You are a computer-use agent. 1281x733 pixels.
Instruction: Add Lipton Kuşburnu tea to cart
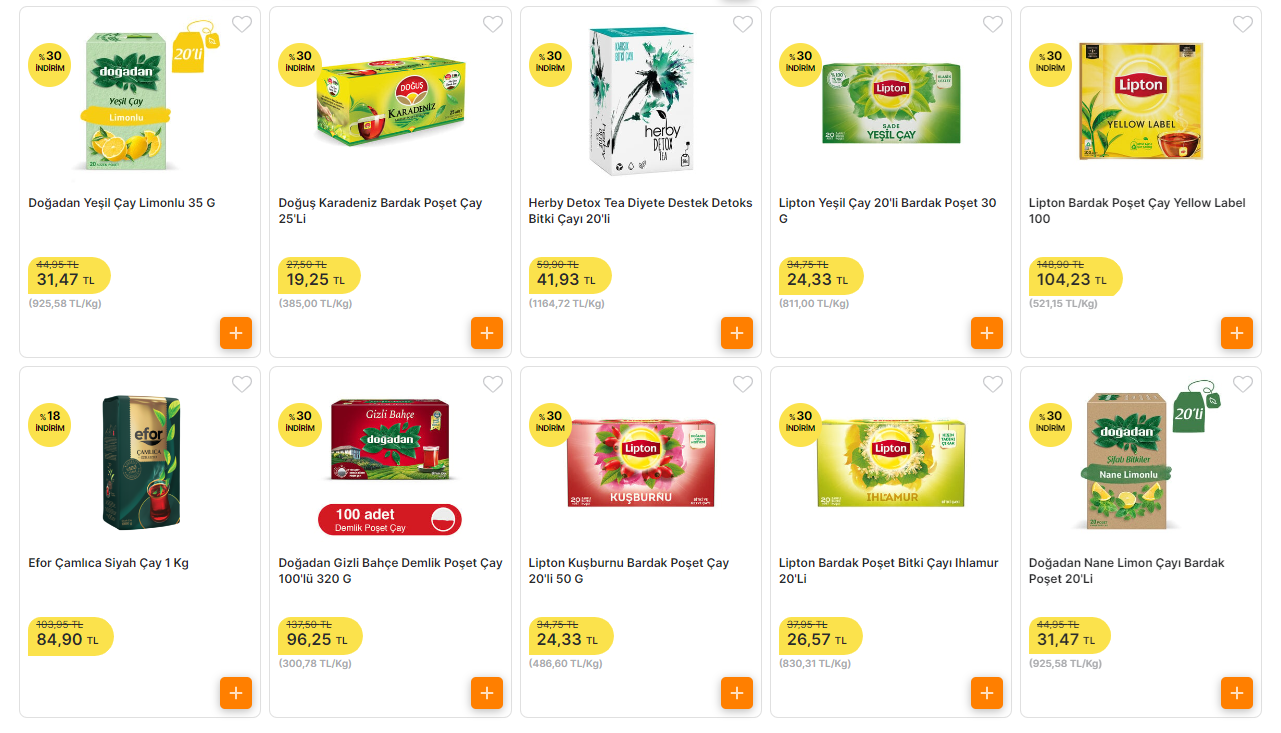737,693
